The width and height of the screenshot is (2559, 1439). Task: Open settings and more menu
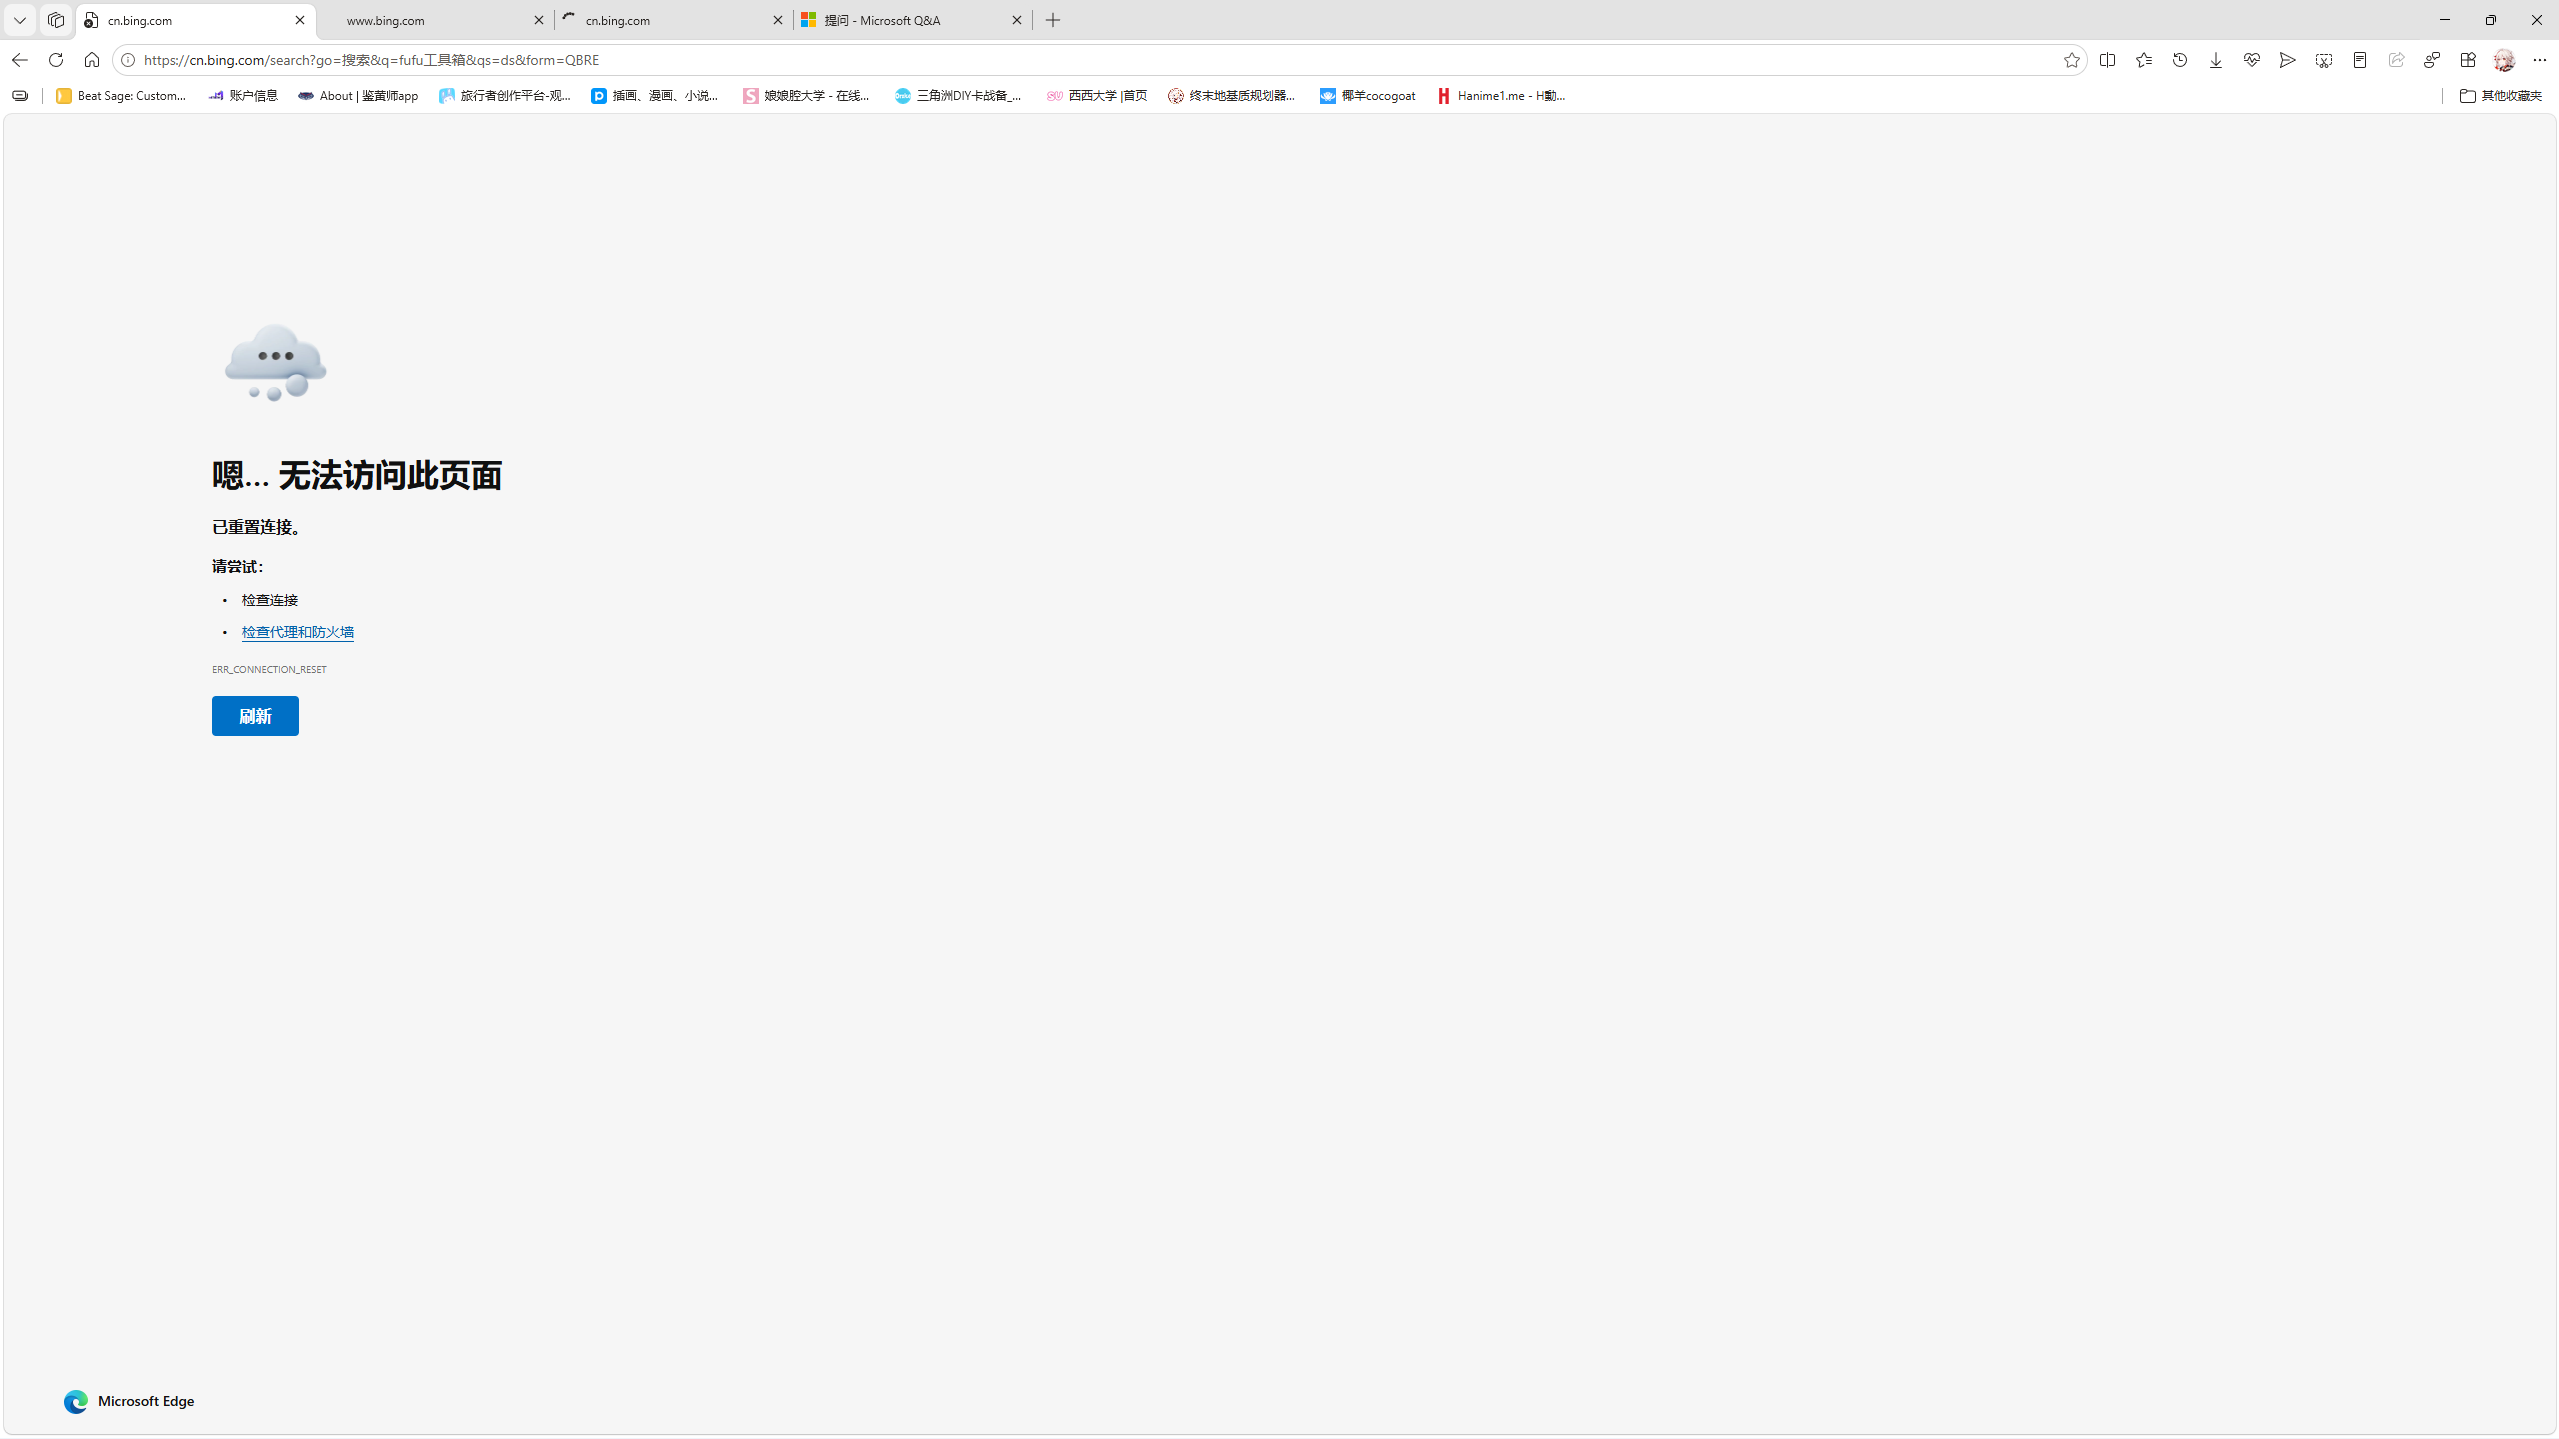pos(2540,60)
